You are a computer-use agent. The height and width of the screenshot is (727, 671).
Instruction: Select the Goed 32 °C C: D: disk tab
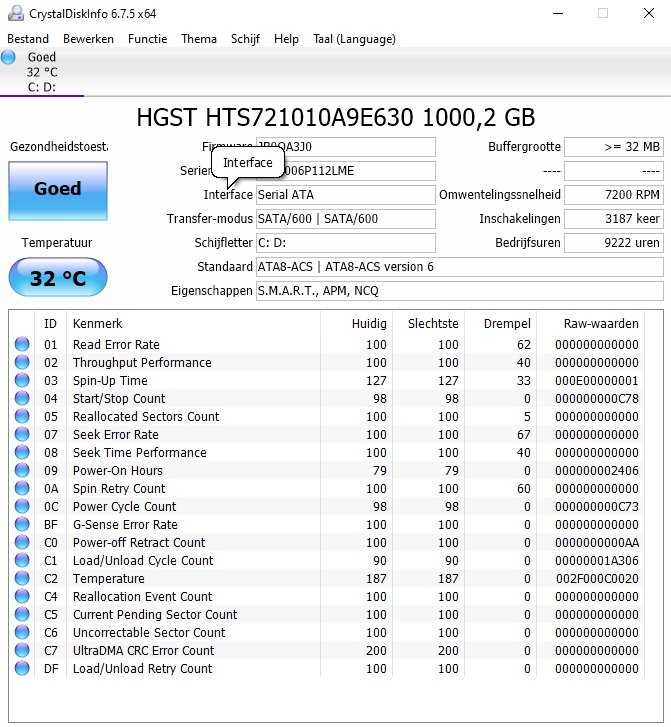42,72
